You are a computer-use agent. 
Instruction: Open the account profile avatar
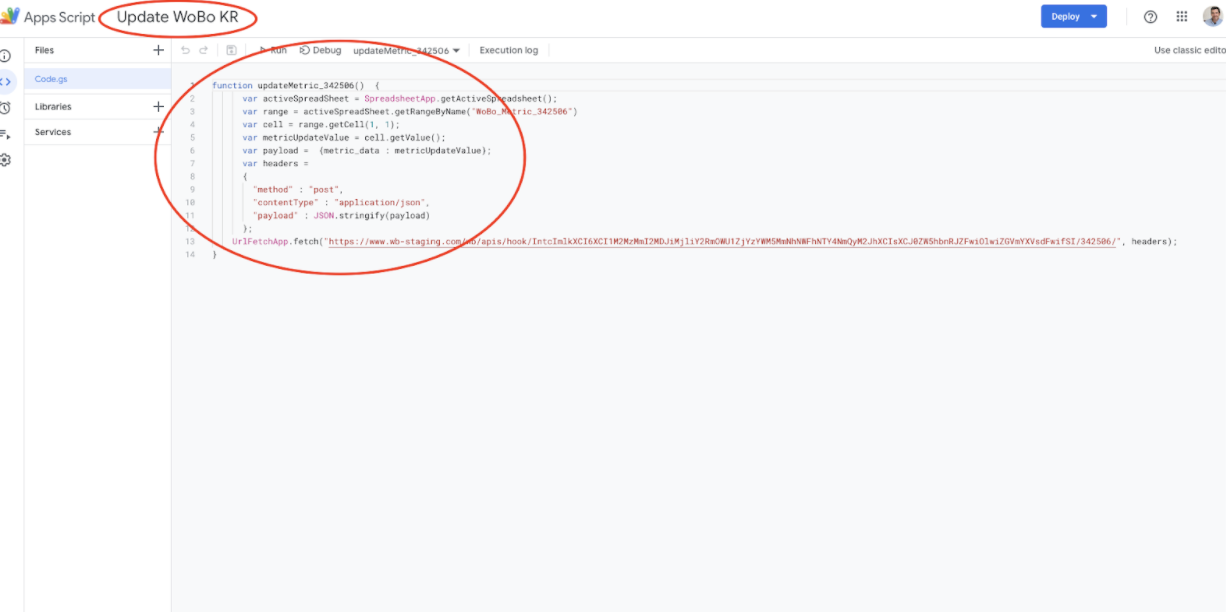tap(1212, 17)
